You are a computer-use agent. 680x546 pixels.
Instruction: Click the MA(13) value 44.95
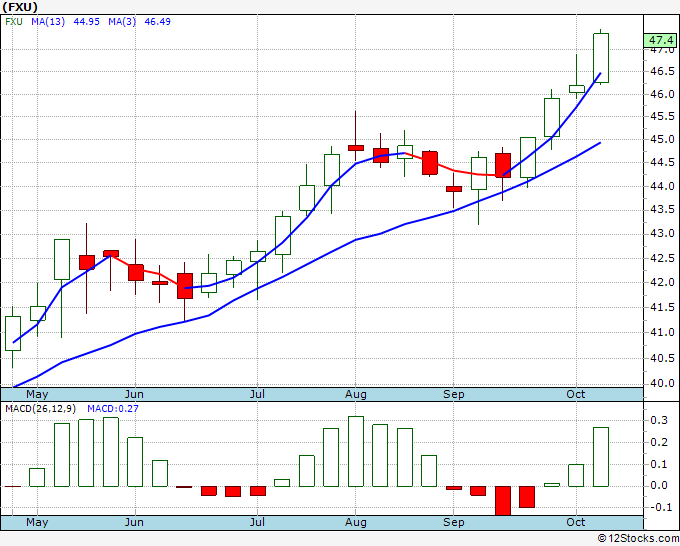pyautogui.click(x=87, y=22)
